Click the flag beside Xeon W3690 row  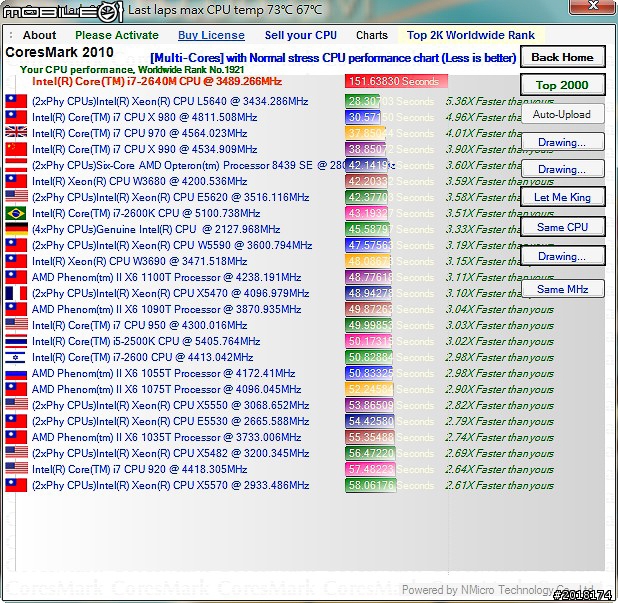pyautogui.click(x=16, y=261)
